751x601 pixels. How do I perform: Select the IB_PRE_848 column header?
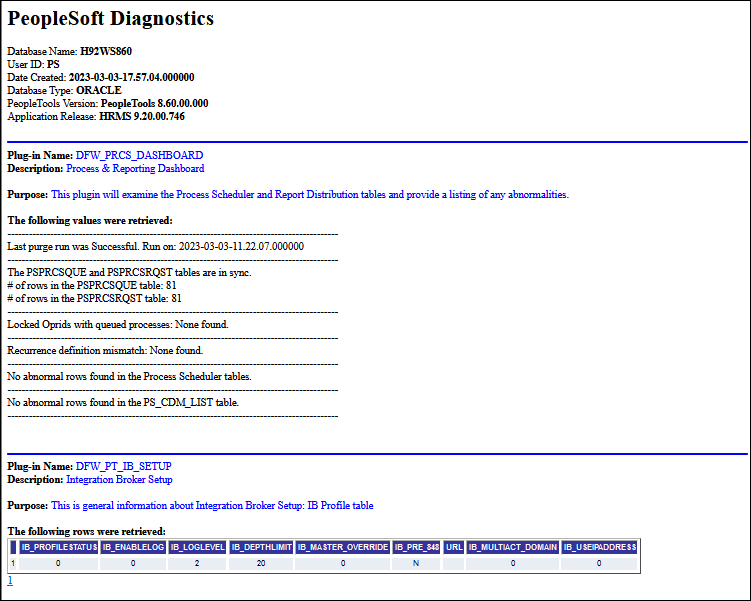click(416, 547)
